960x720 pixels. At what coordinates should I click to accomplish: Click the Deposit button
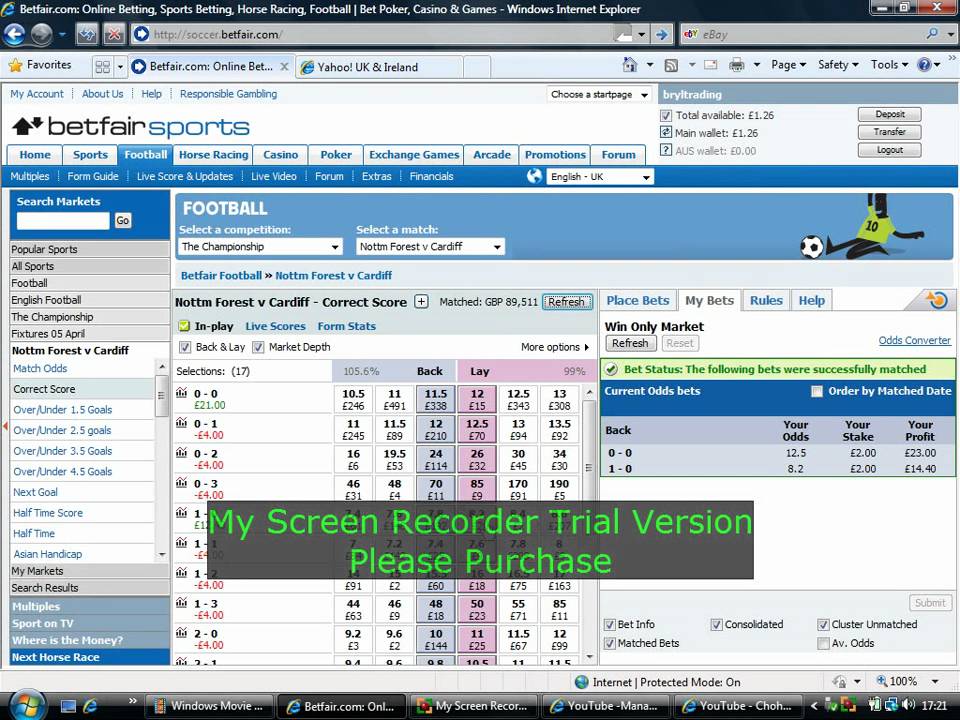pyautogui.click(x=890, y=114)
